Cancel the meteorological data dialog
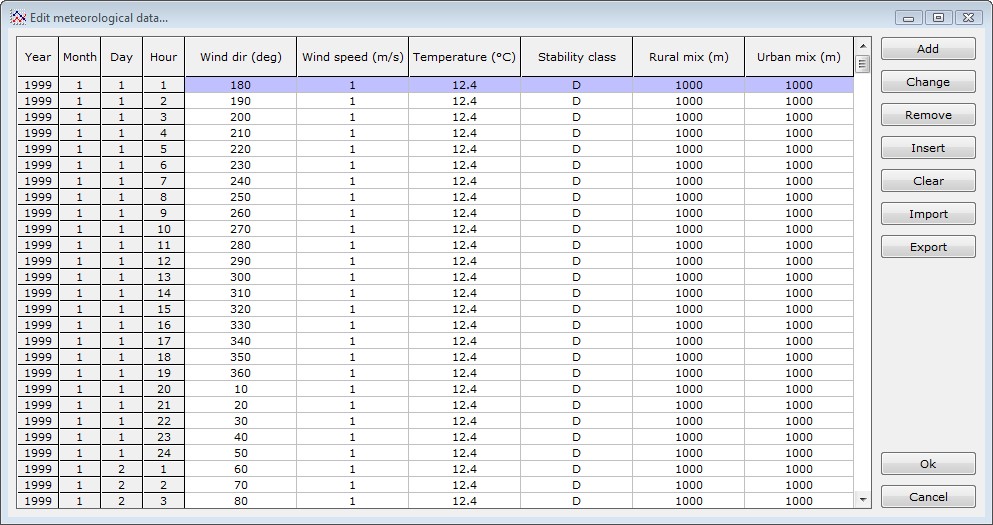Screen dimensions: 993x525 [927, 497]
